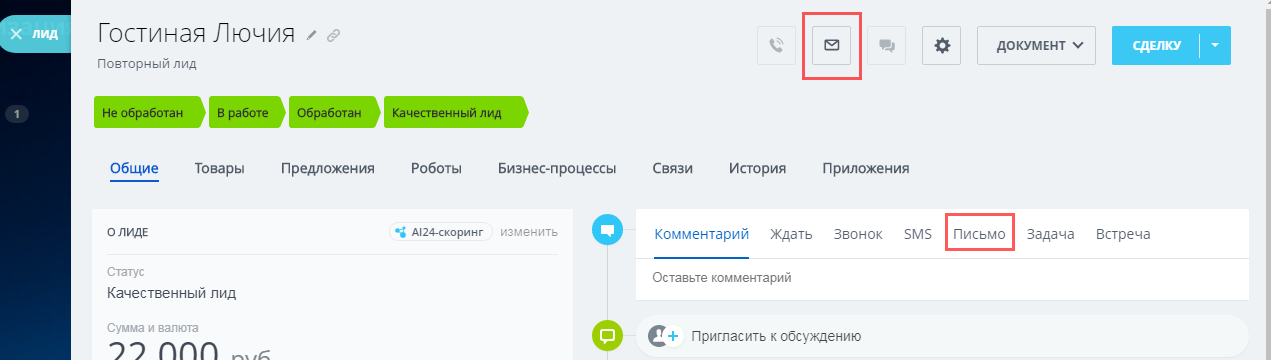Screen dimensions: 1271x360
Task: Select Задача activity tab
Action: (x=1051, y=234)
